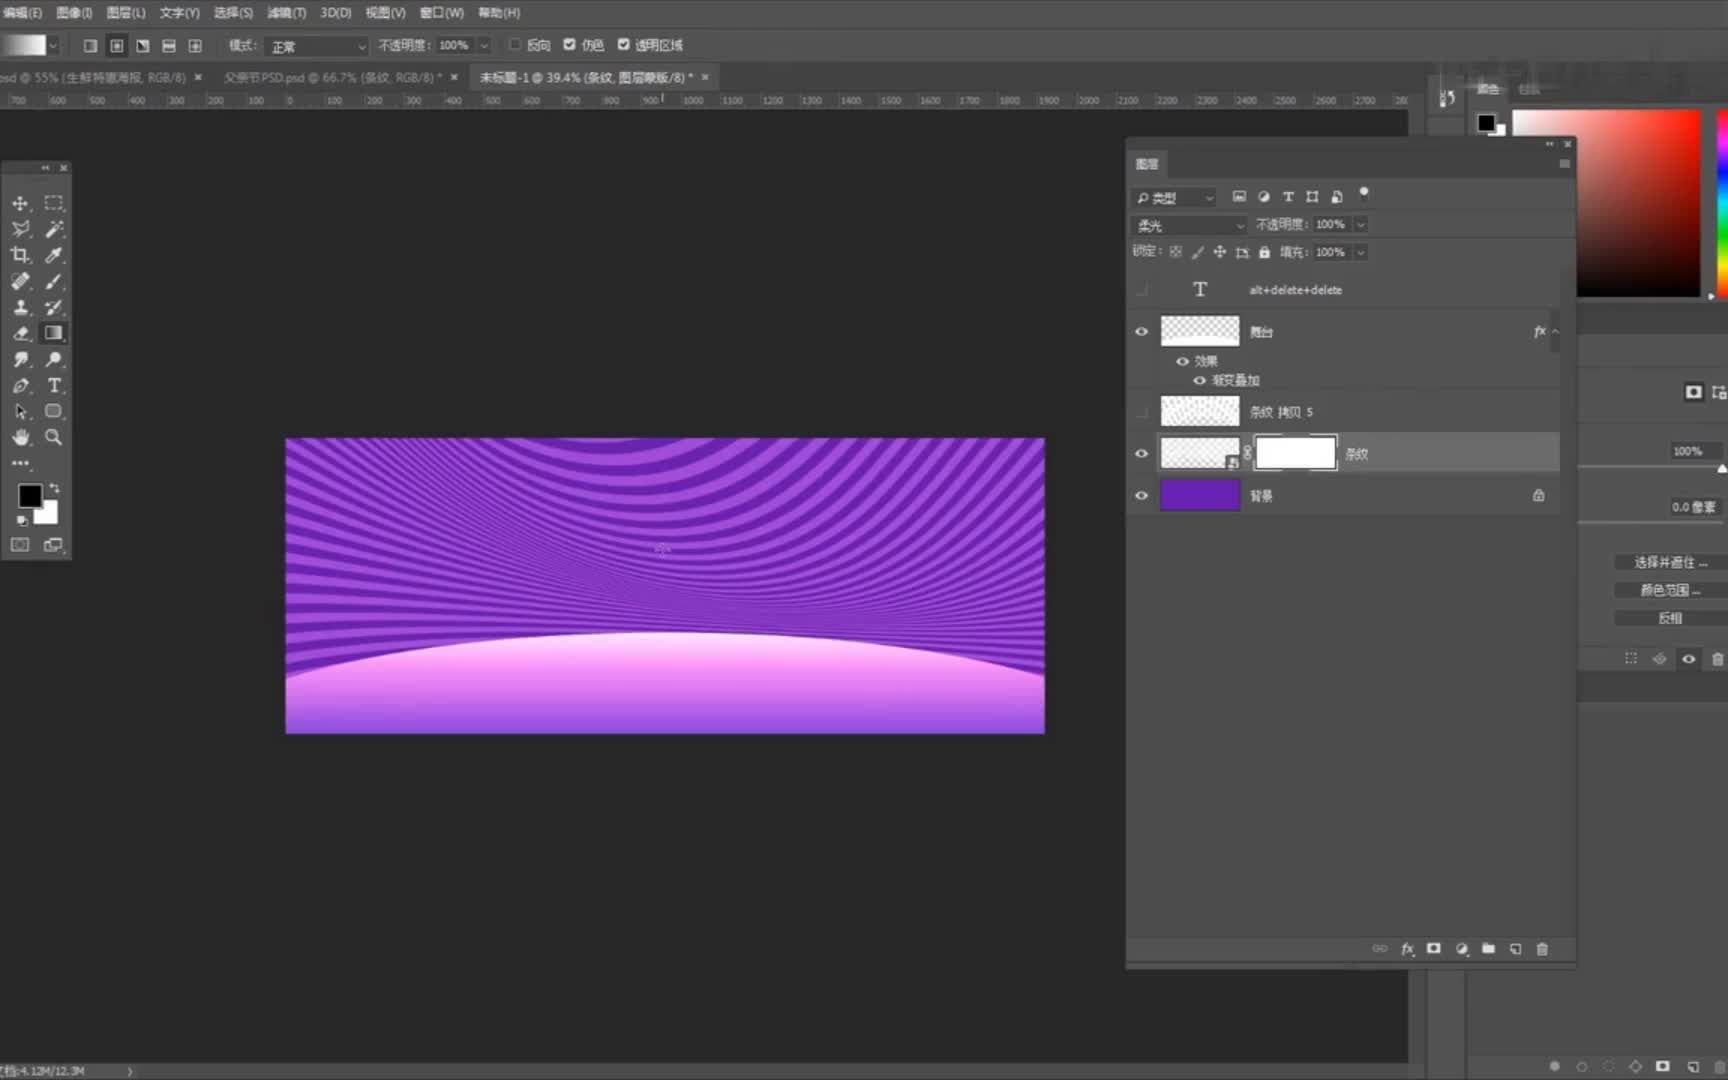1728x1080 pixels.
Task: Open the 模式 blend mode dropdown in options bar
Action: click(x=318, y=46)
